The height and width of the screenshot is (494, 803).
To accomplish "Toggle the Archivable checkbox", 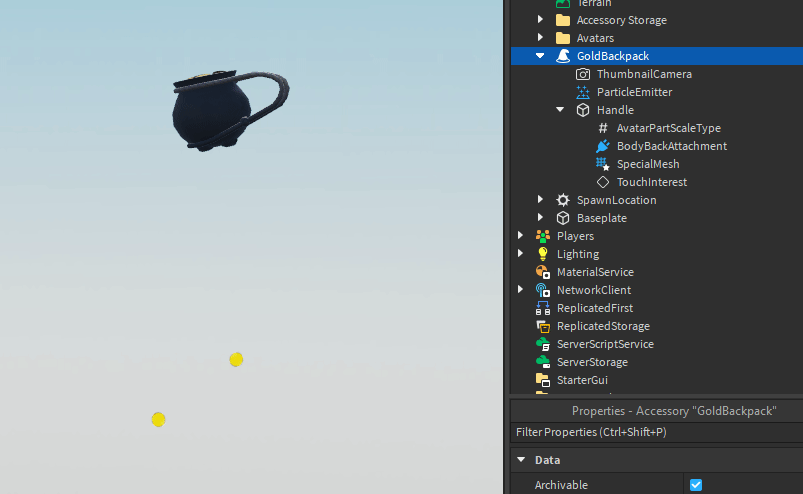I will pos(695,485).
